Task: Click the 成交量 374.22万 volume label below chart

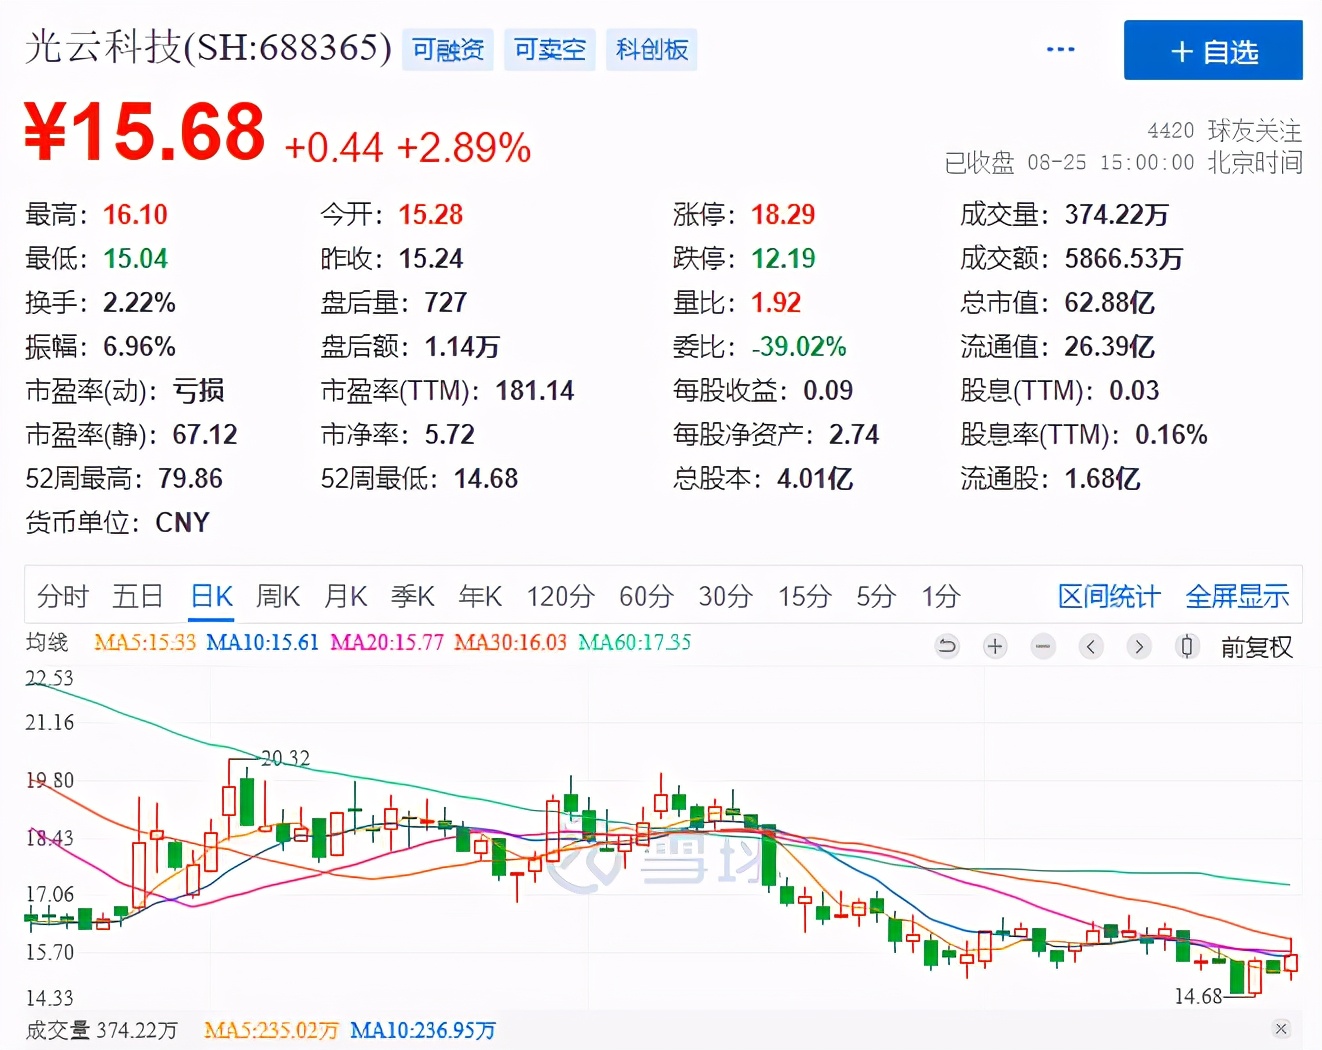Action: tap(102, 1030)
